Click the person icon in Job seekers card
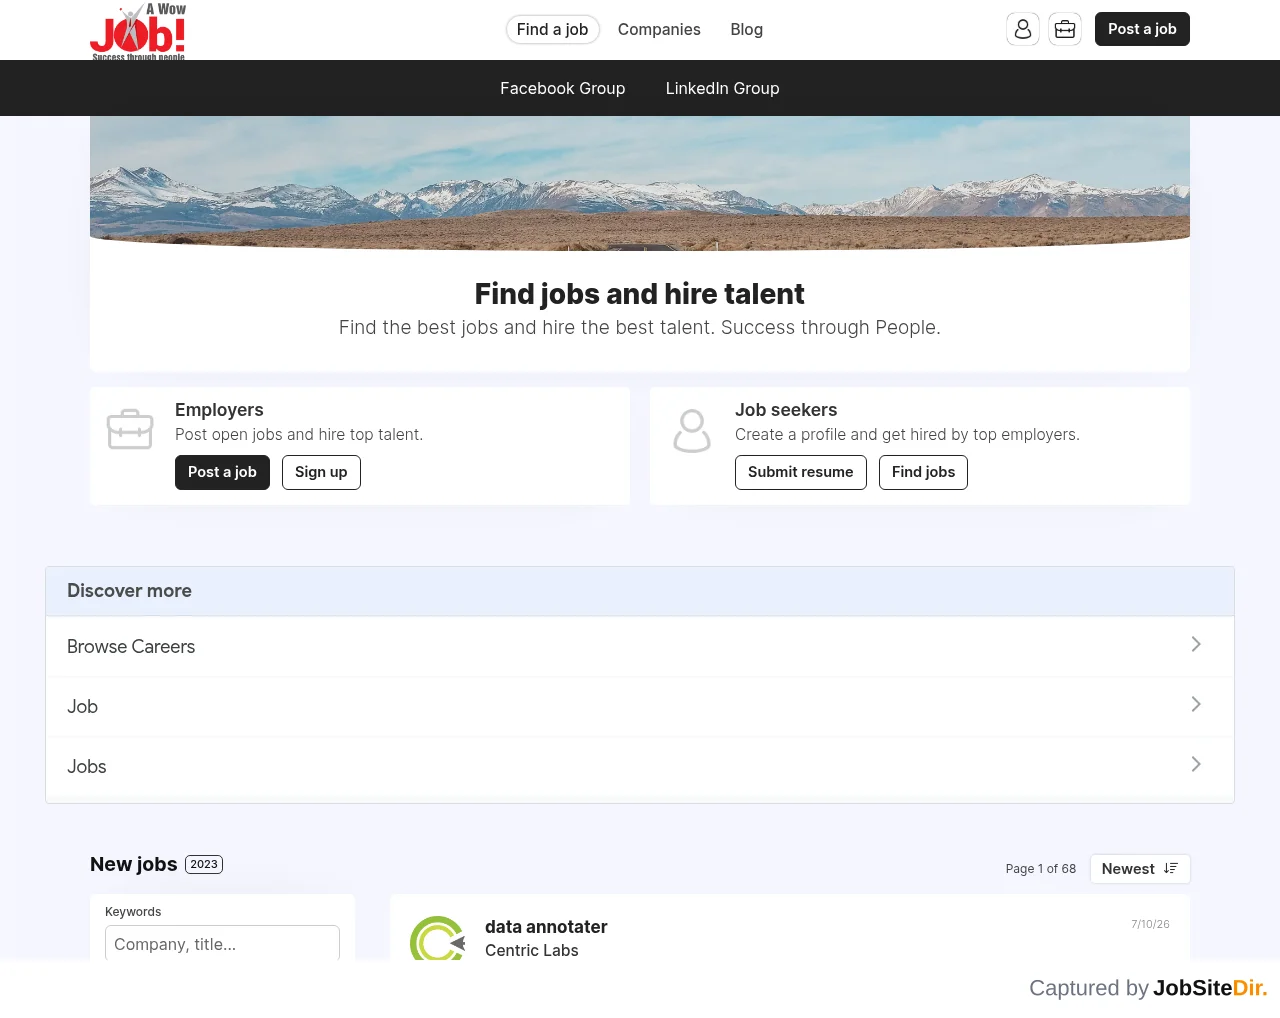The width and height of the screenshot is (1280, 1018). click(x=692, y=430)
